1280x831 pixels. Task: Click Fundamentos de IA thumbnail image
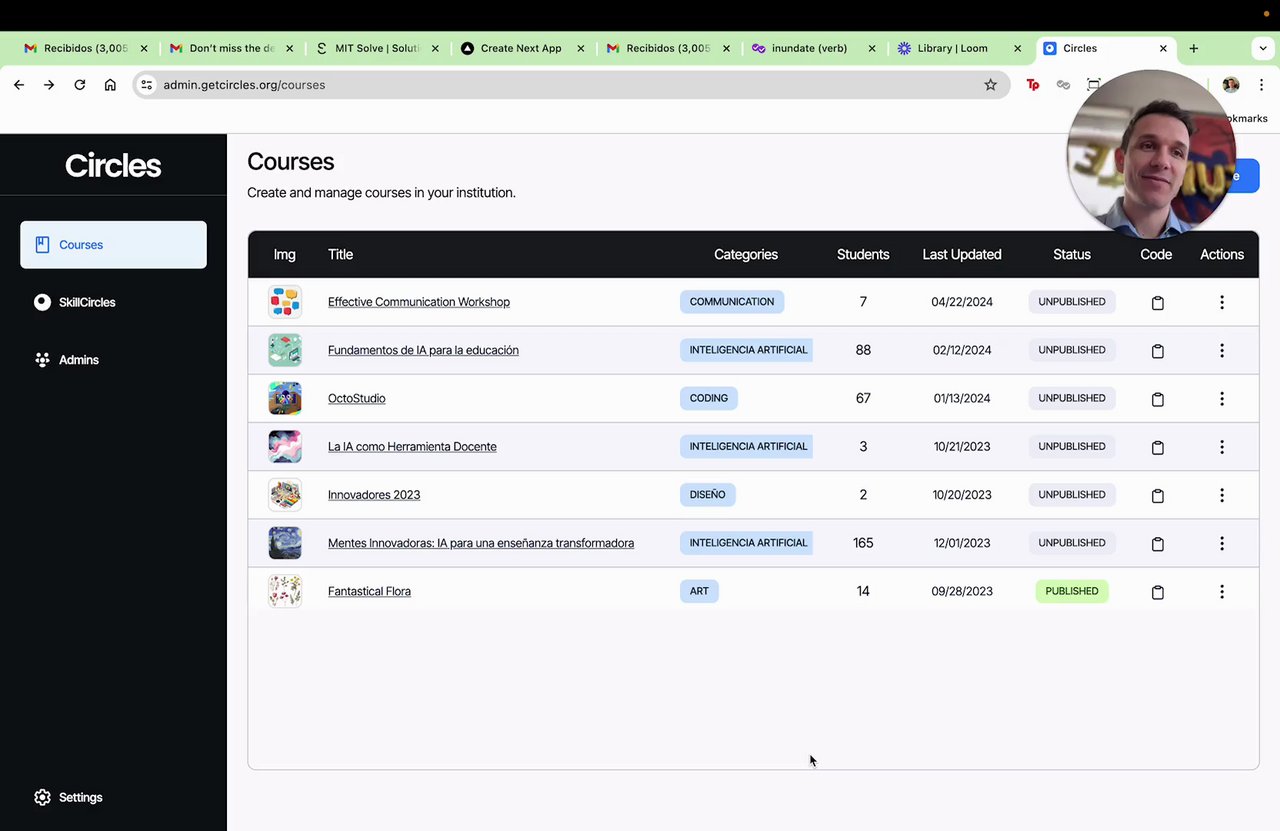click(x=285, y=350)
